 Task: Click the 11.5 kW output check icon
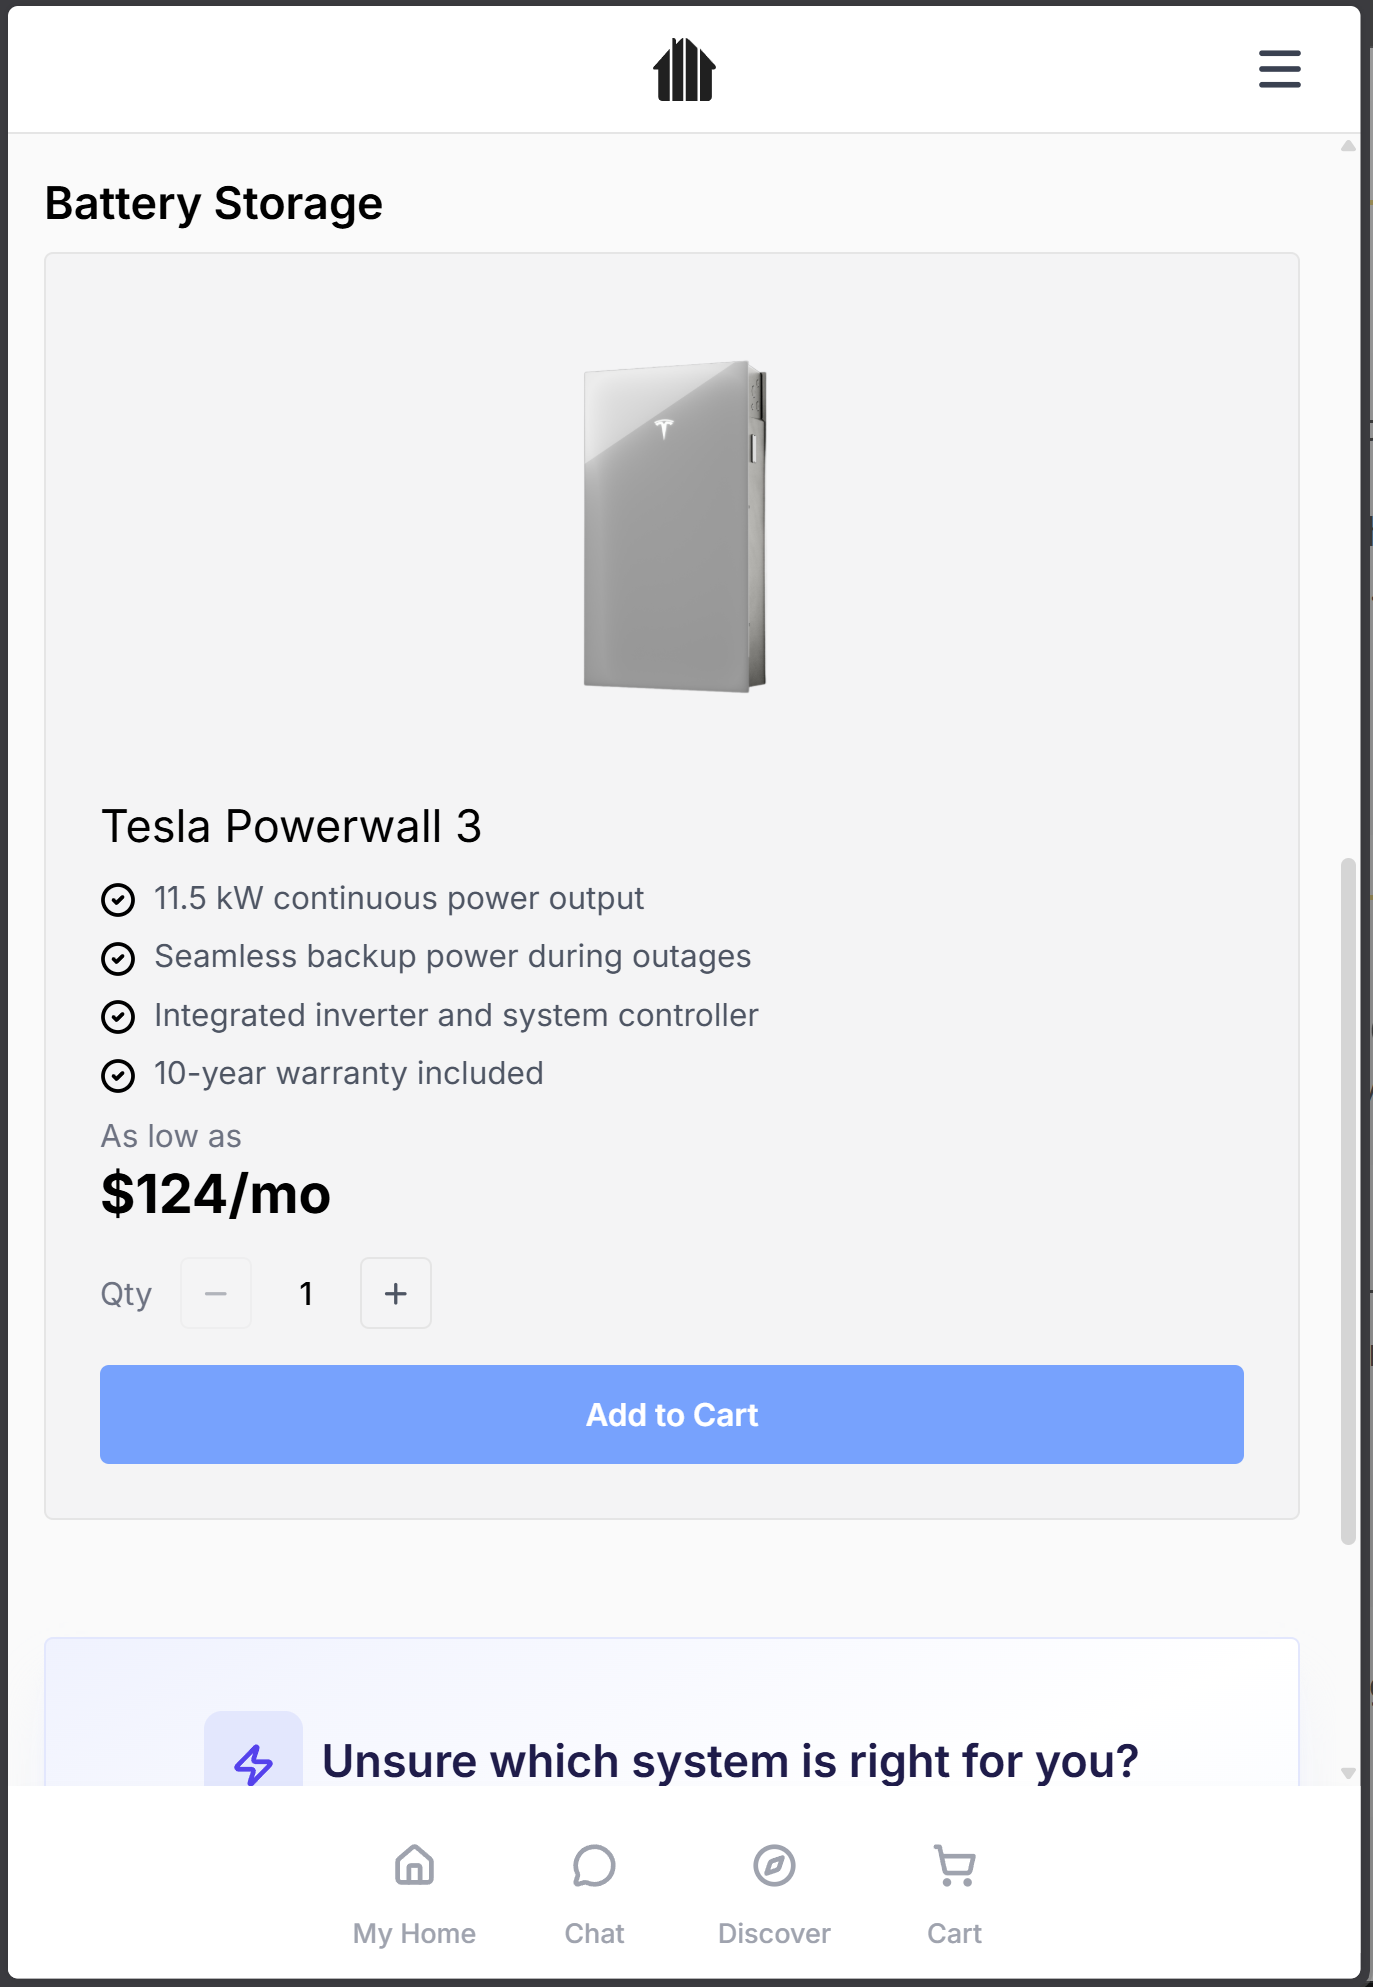click(118, 900)
